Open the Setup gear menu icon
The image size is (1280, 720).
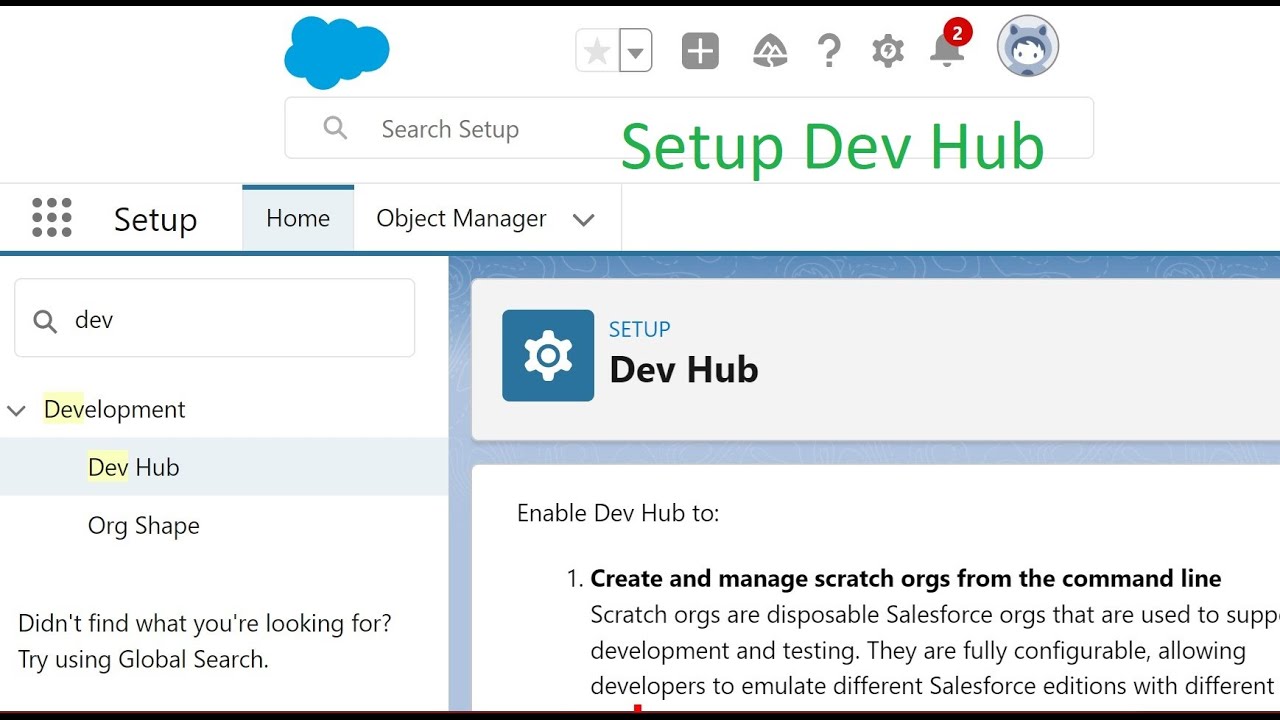(x=888, y=51)
